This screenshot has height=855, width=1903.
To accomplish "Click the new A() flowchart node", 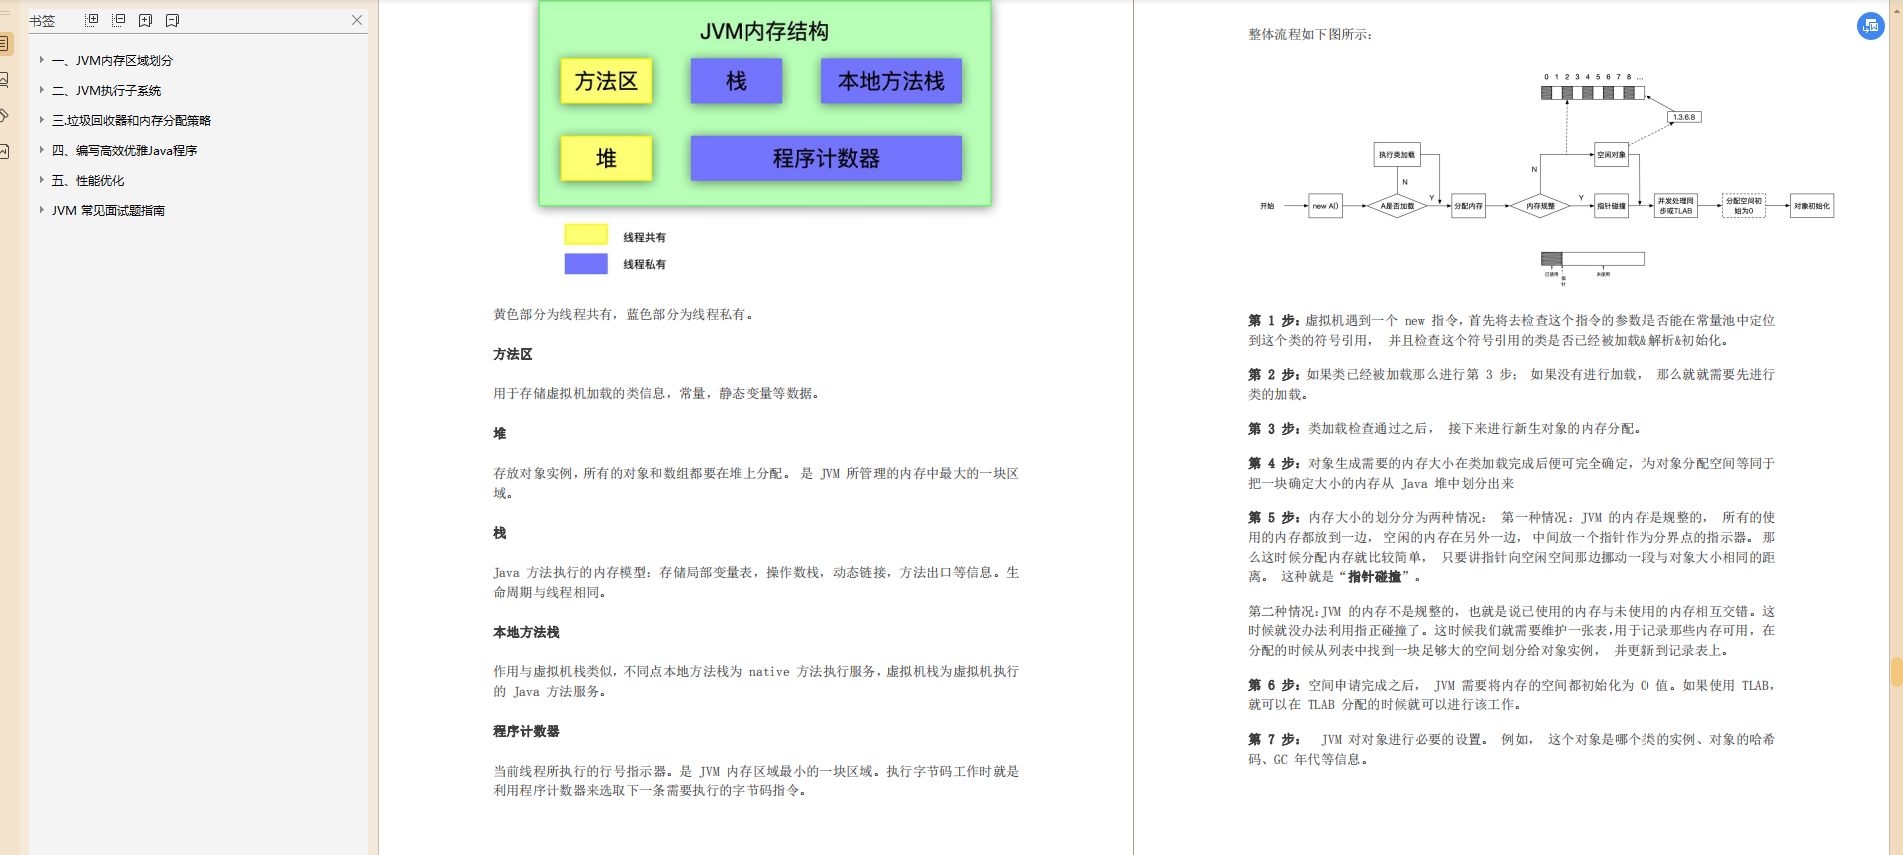I will (1325, 206).
